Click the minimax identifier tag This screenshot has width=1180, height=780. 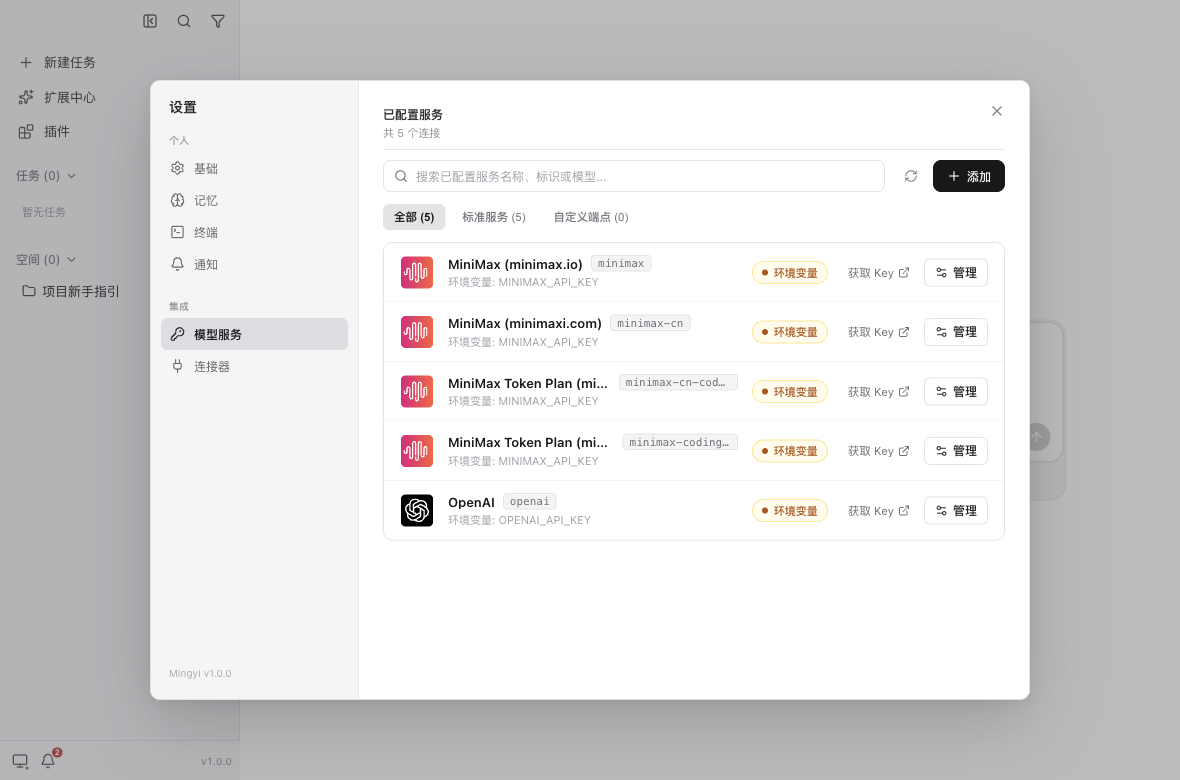pyautogui.click(x=621, y=264)
